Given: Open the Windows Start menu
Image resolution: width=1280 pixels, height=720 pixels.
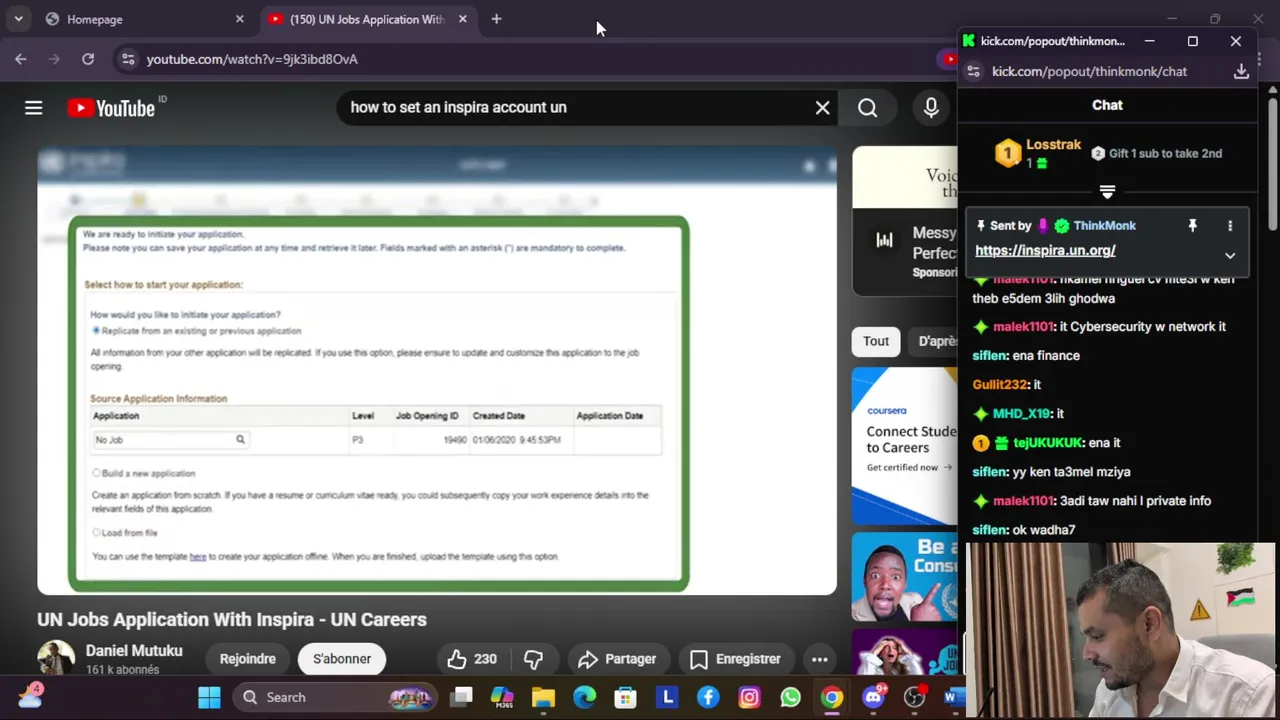Looking at the screenshot, I should pyautogui.click(x=209, y=697).
